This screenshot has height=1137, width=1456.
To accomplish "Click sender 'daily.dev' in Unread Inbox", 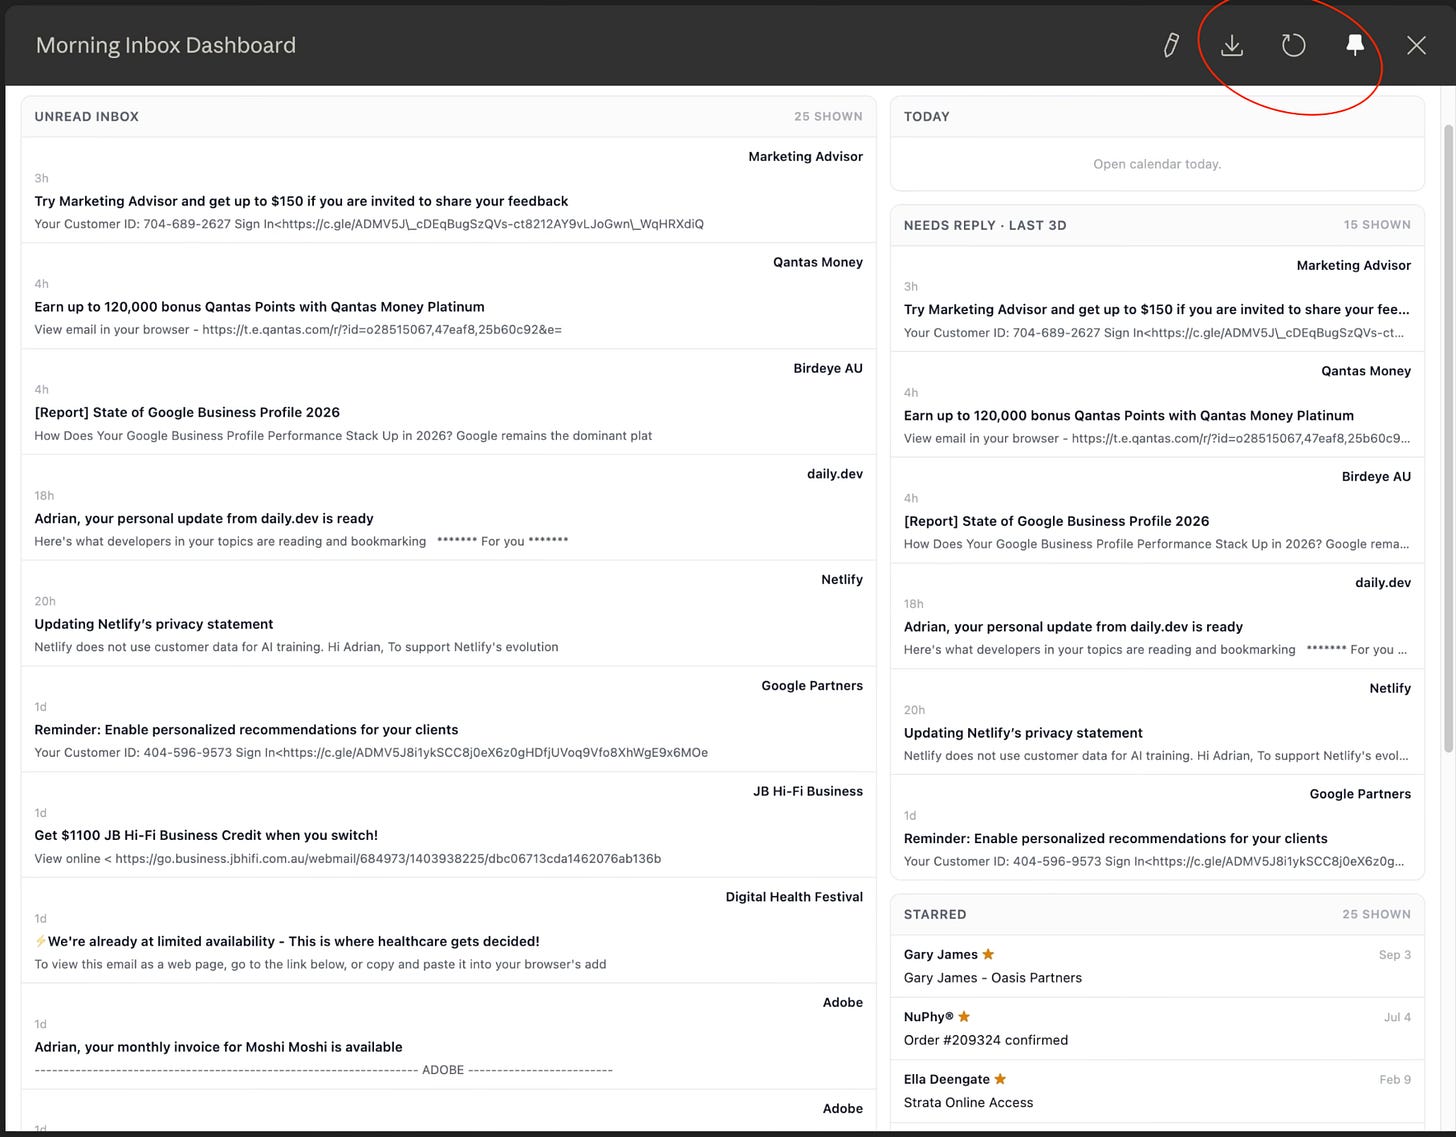I will tap(835, 474).
